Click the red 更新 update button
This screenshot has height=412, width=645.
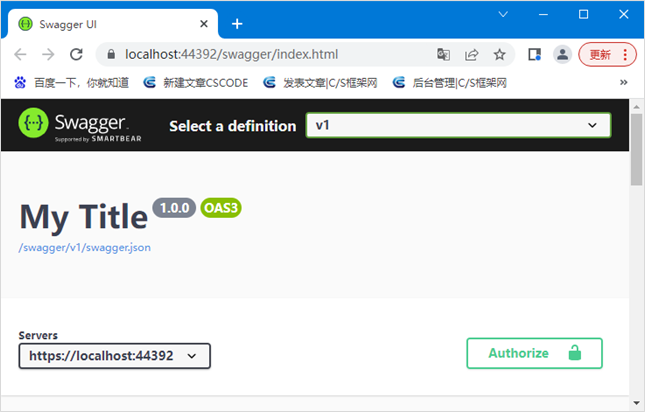pos(607,54)
